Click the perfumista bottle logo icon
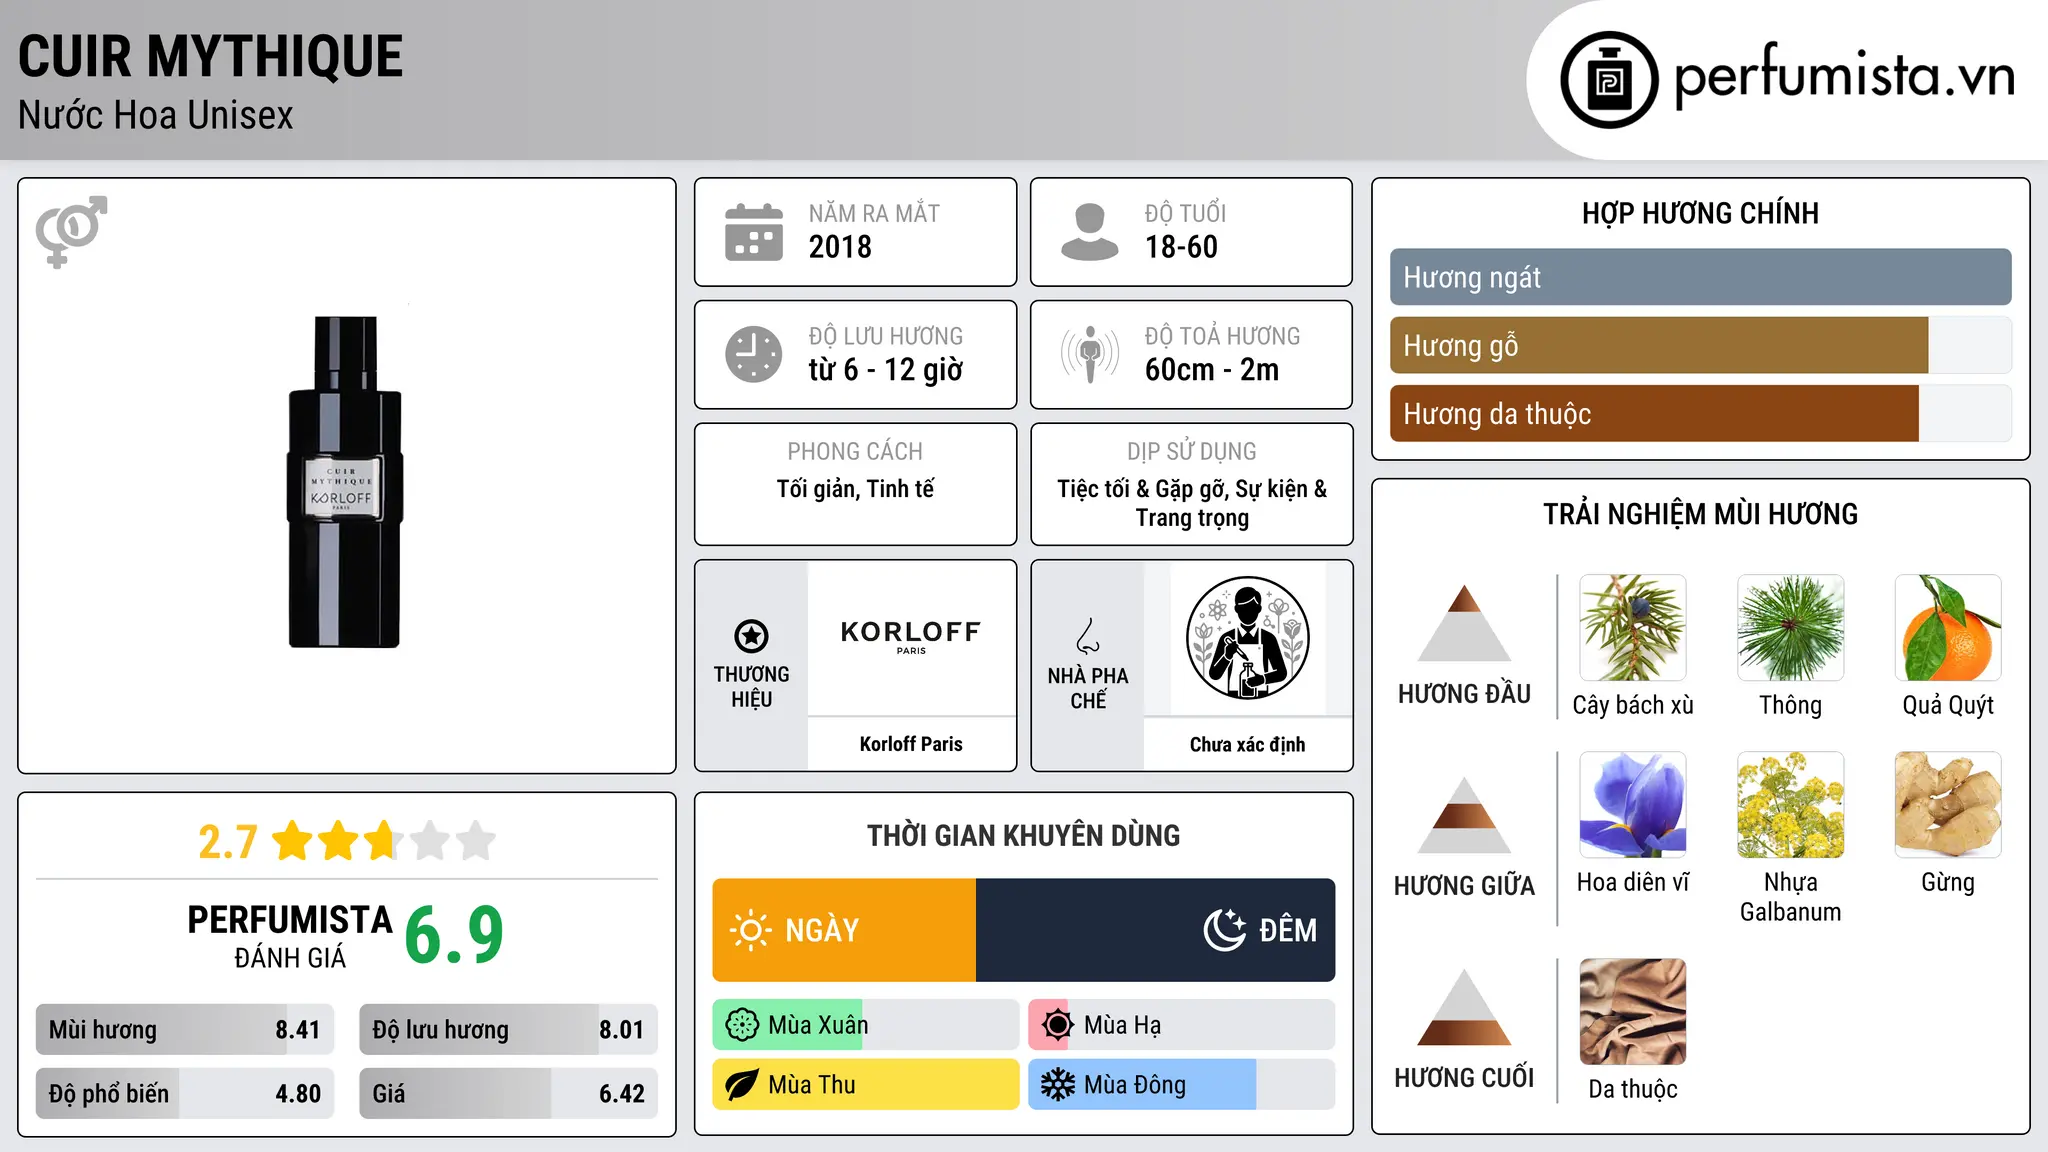The height and width of the screenshot is (1152, 2048). pos(1609,80)
